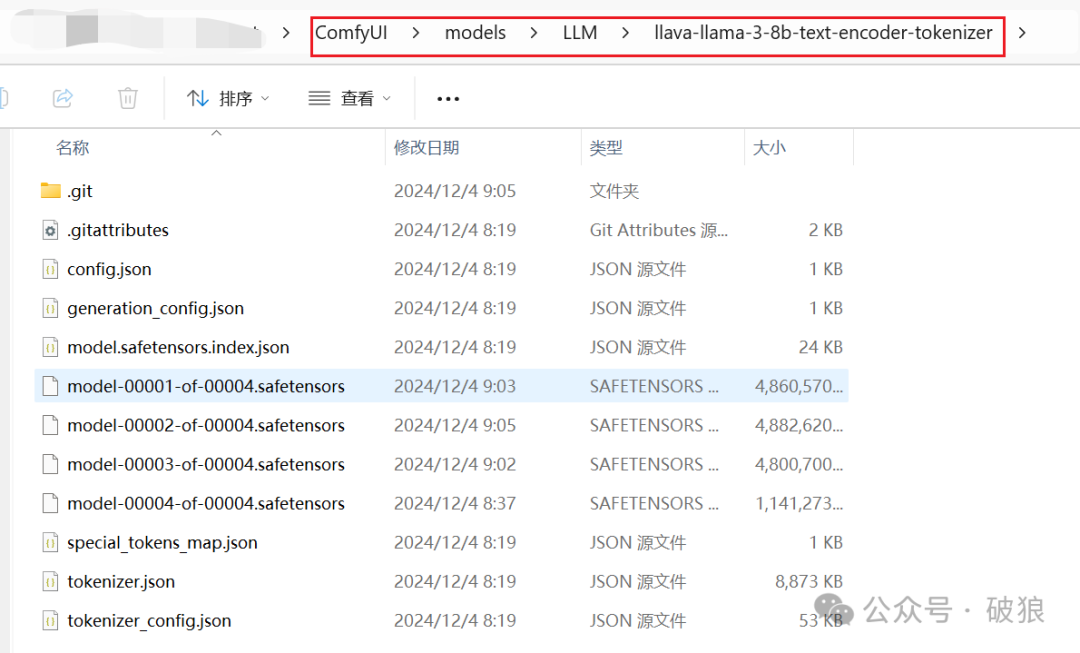Click the 4,882,620 size cell
This screenshot has height=653, width=1080.
pos(799,425)
